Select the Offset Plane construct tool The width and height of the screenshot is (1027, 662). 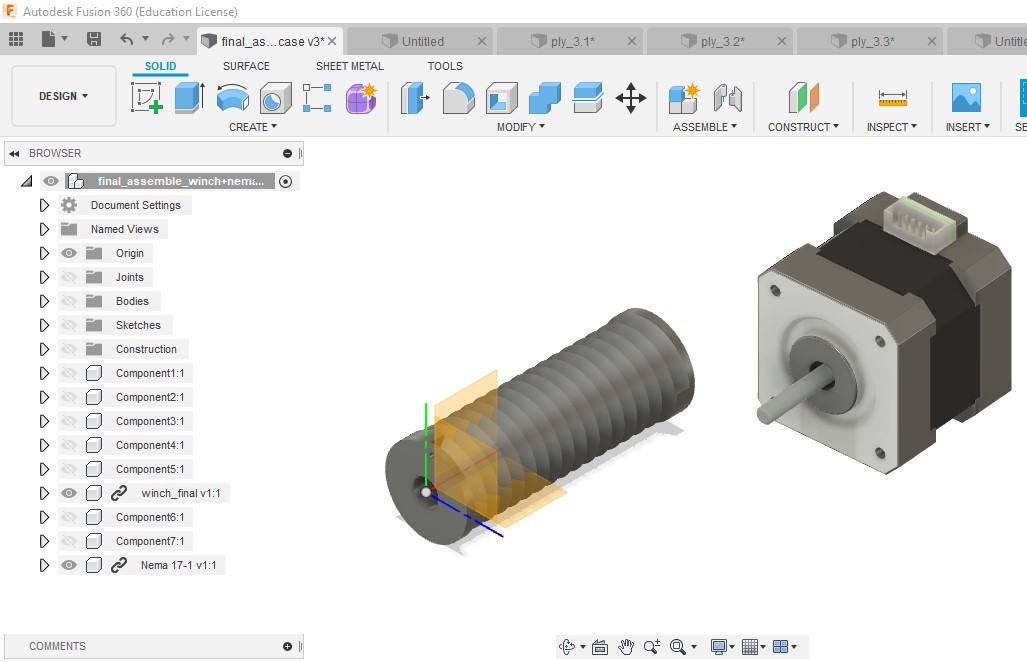click(804, 98)
